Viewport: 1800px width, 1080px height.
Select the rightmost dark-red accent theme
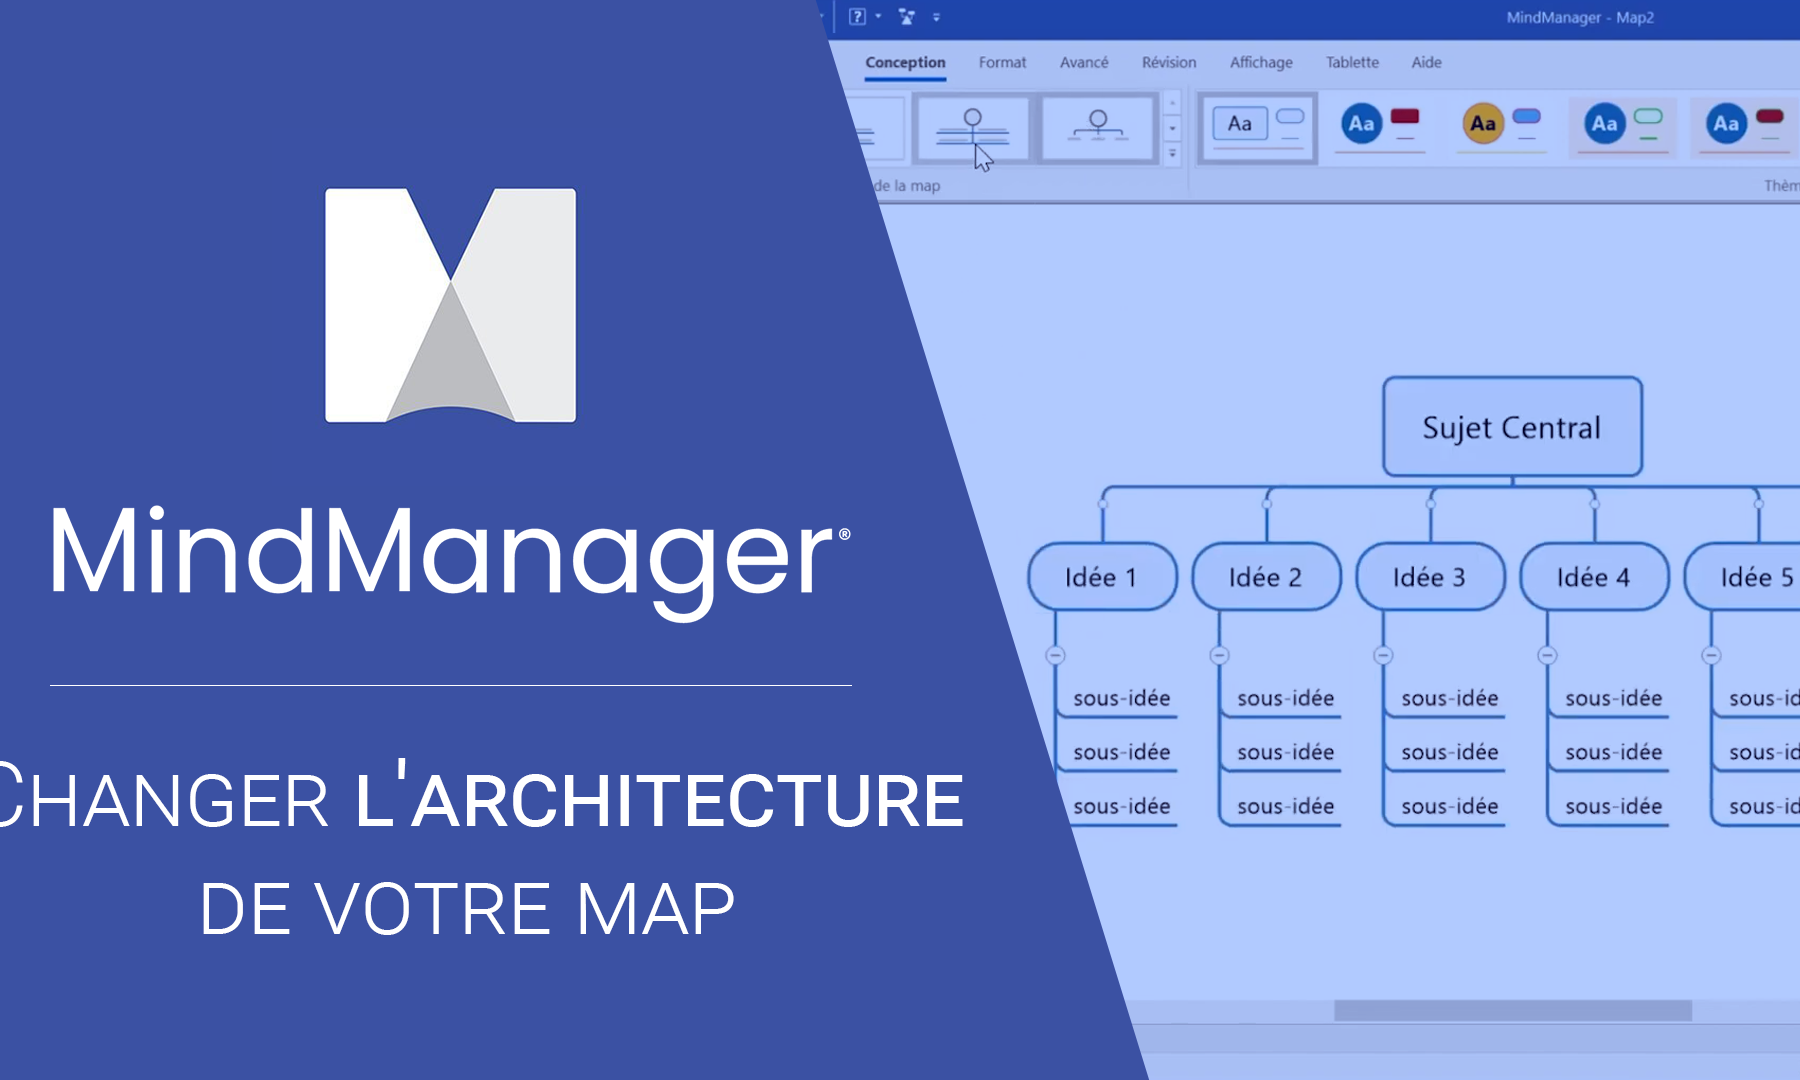coord(1743,125)
